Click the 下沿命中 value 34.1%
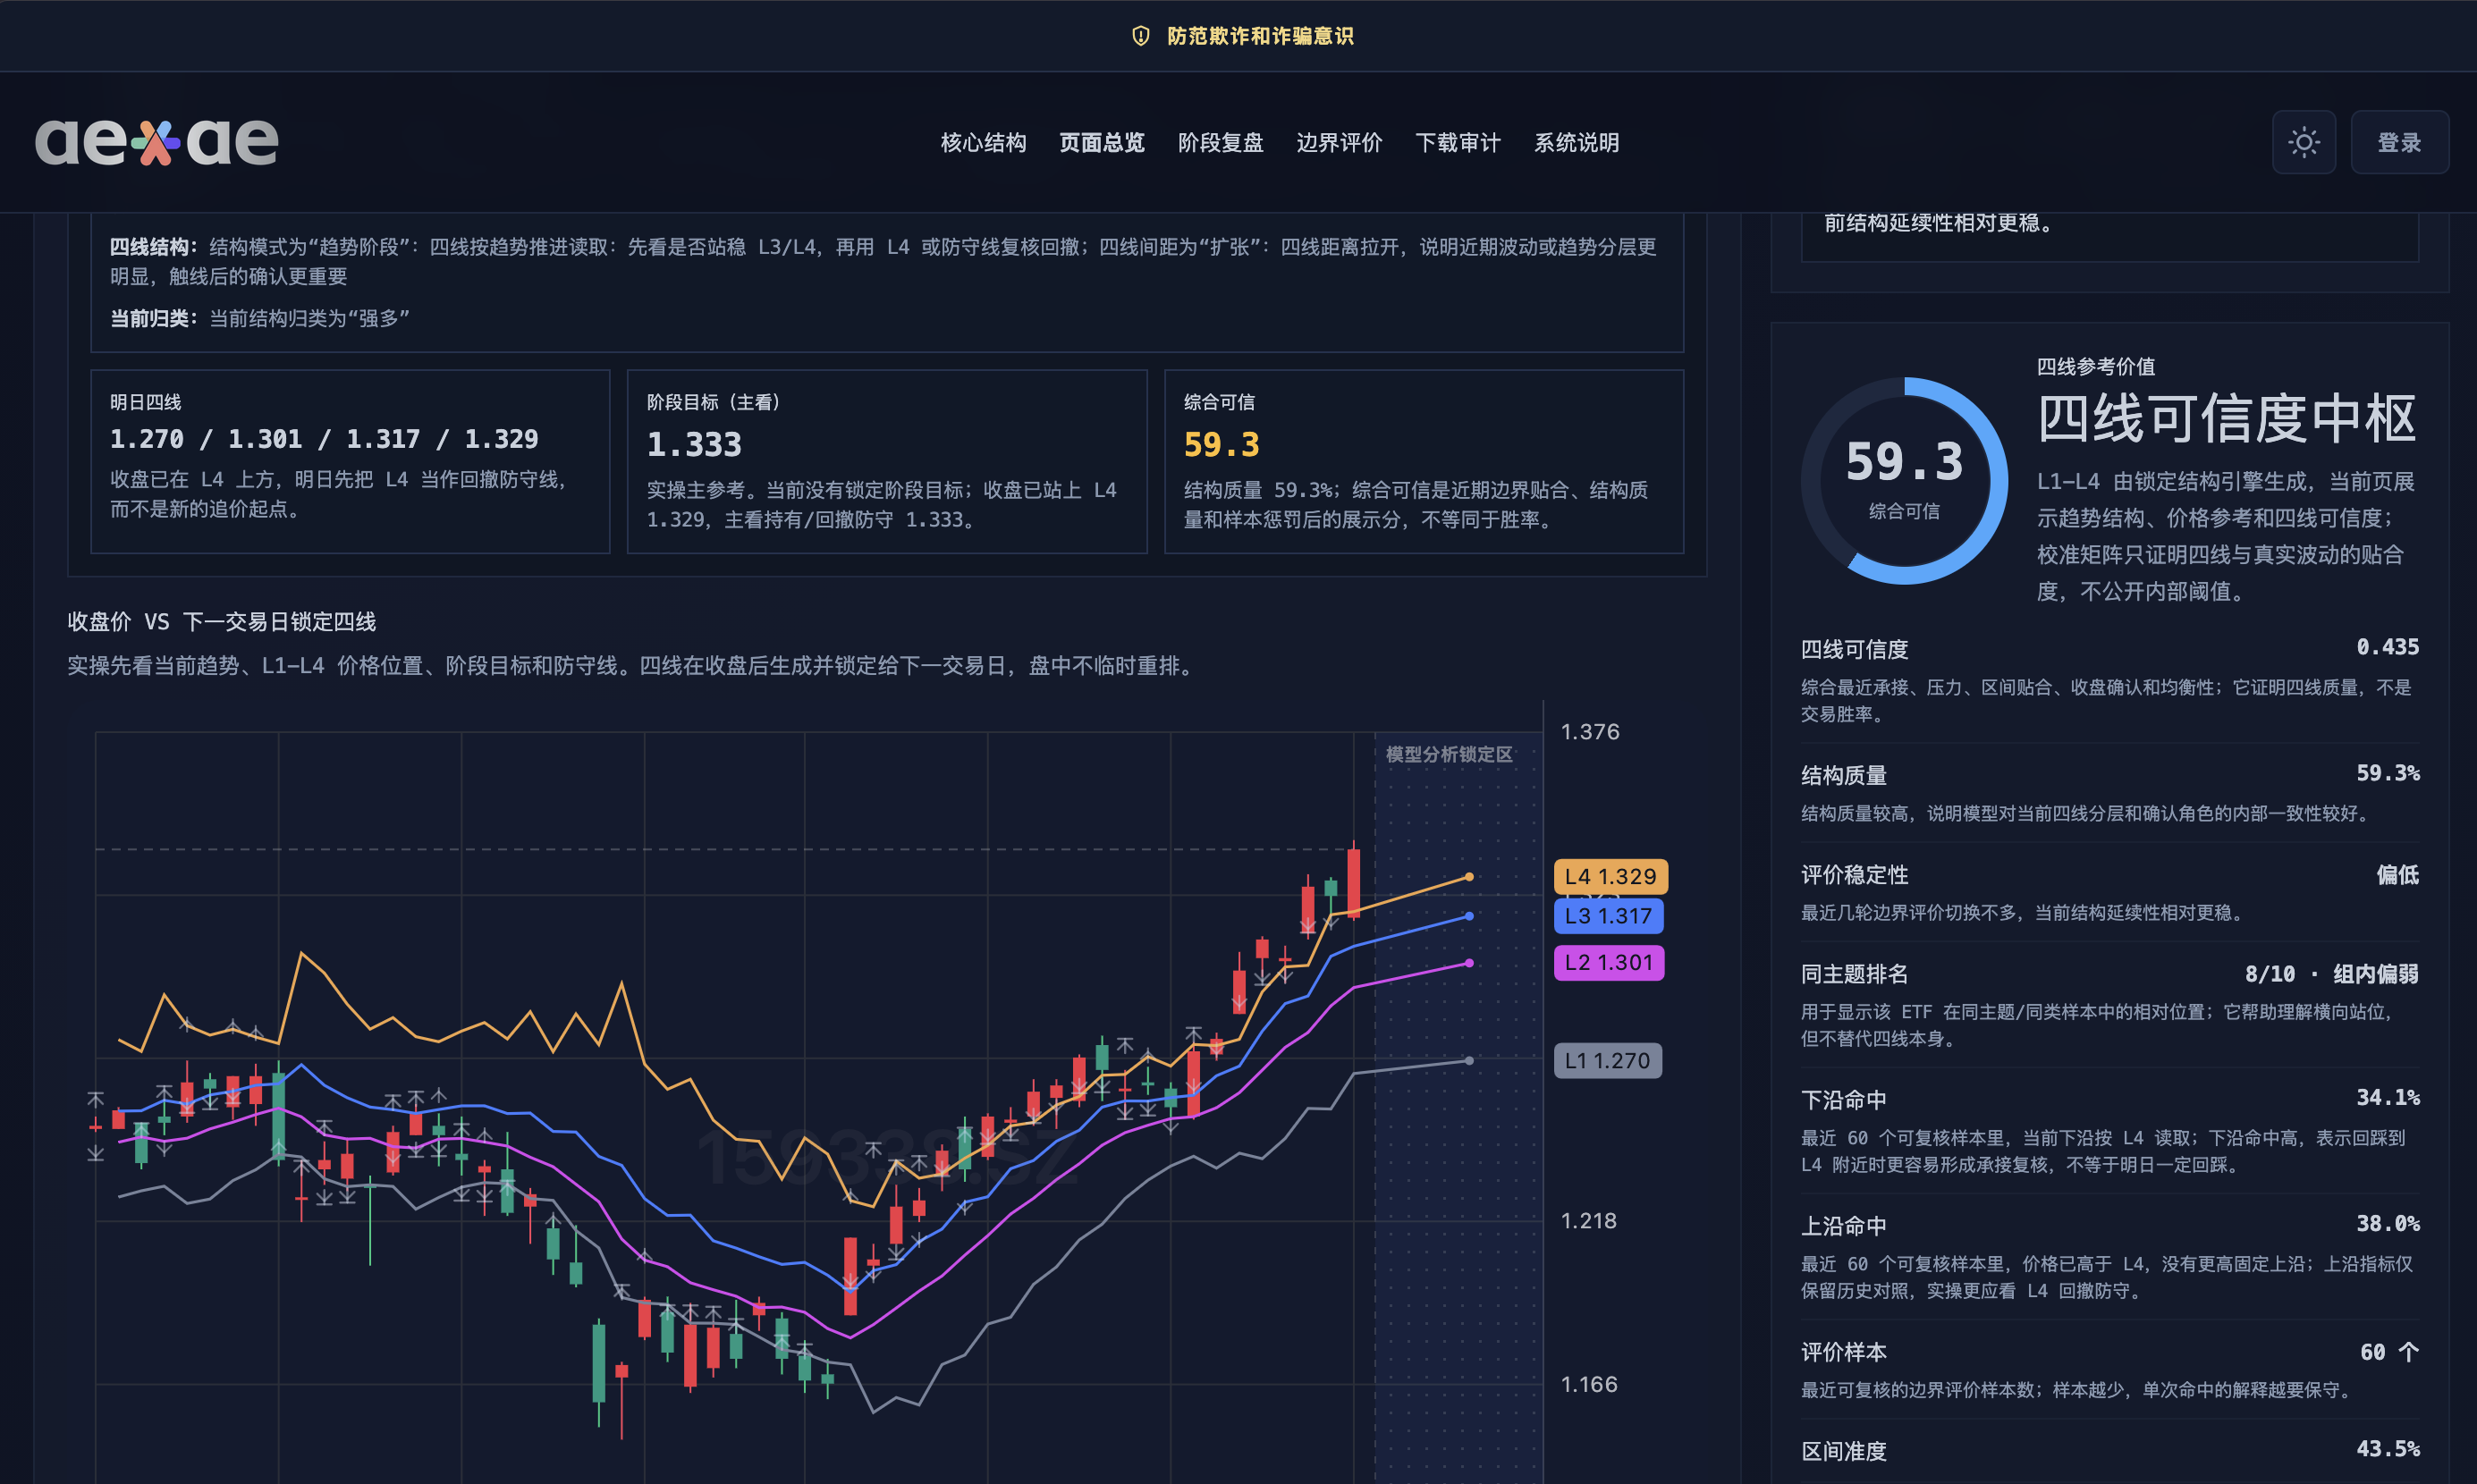 tap(2387, 1097)
